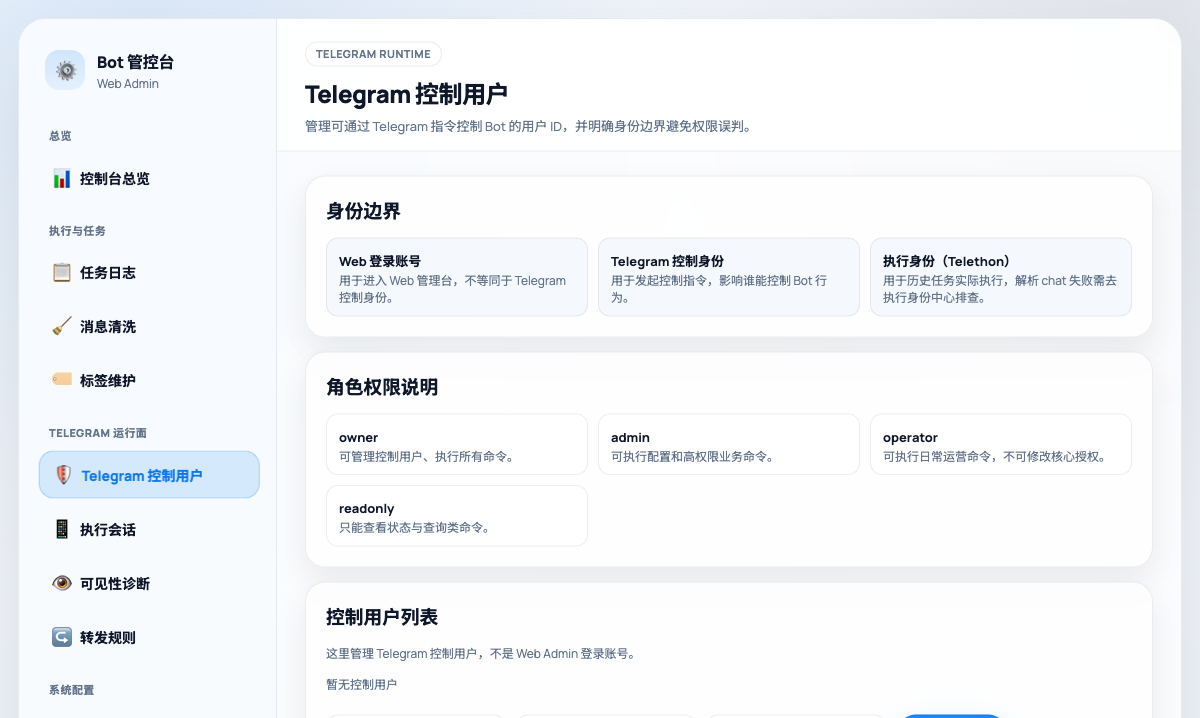Click the admin role card
This screenshot has width=1200, height=718.
coord(729,444)
